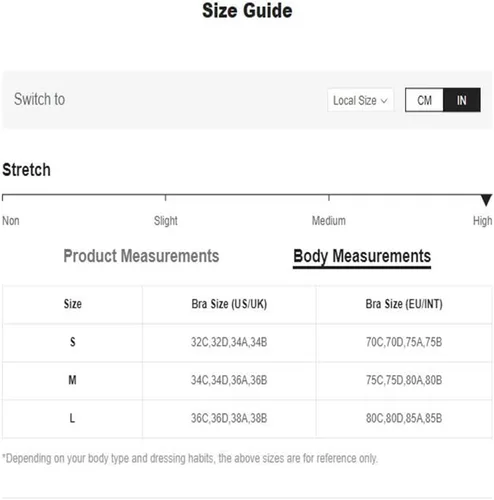Click the Size Guide title

[x=247, y=11]
